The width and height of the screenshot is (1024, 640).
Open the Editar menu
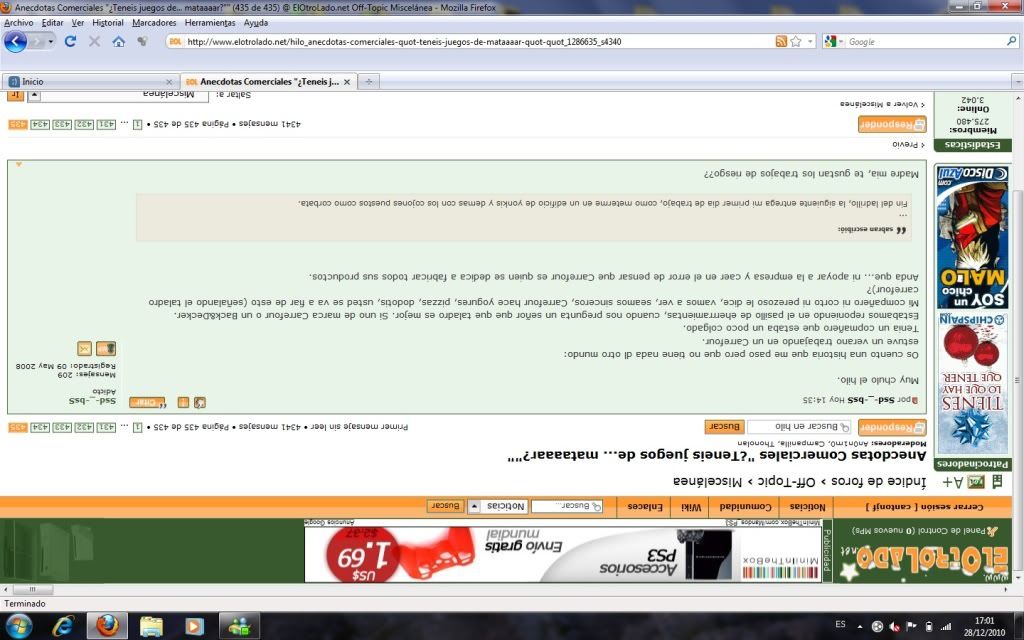(x=52, y=23)
